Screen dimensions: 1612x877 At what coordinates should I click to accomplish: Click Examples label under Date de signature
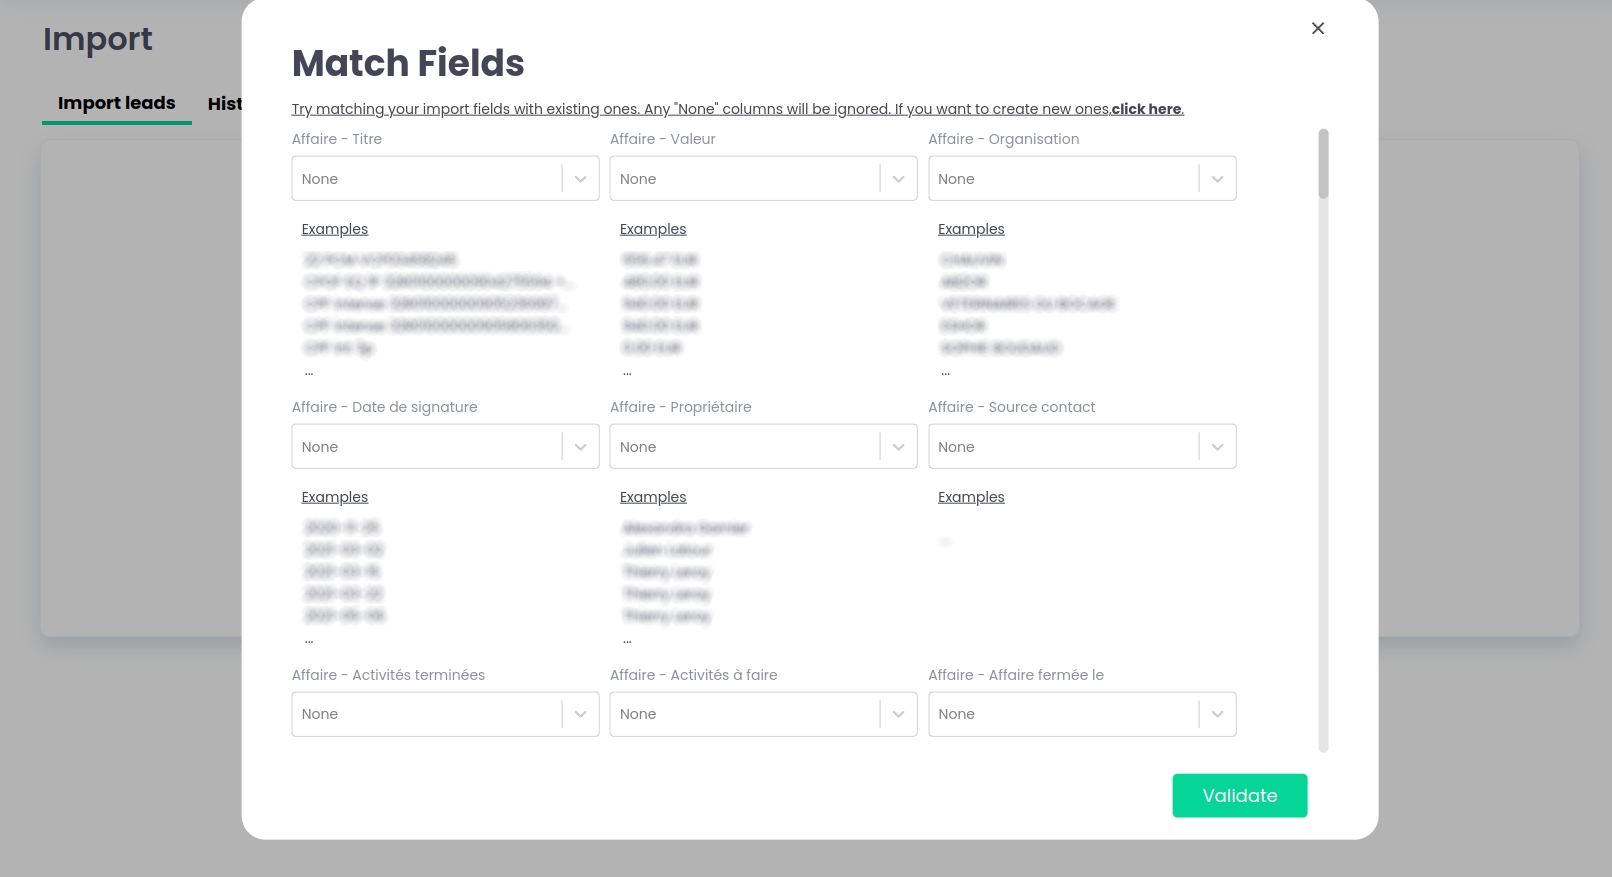335,497
